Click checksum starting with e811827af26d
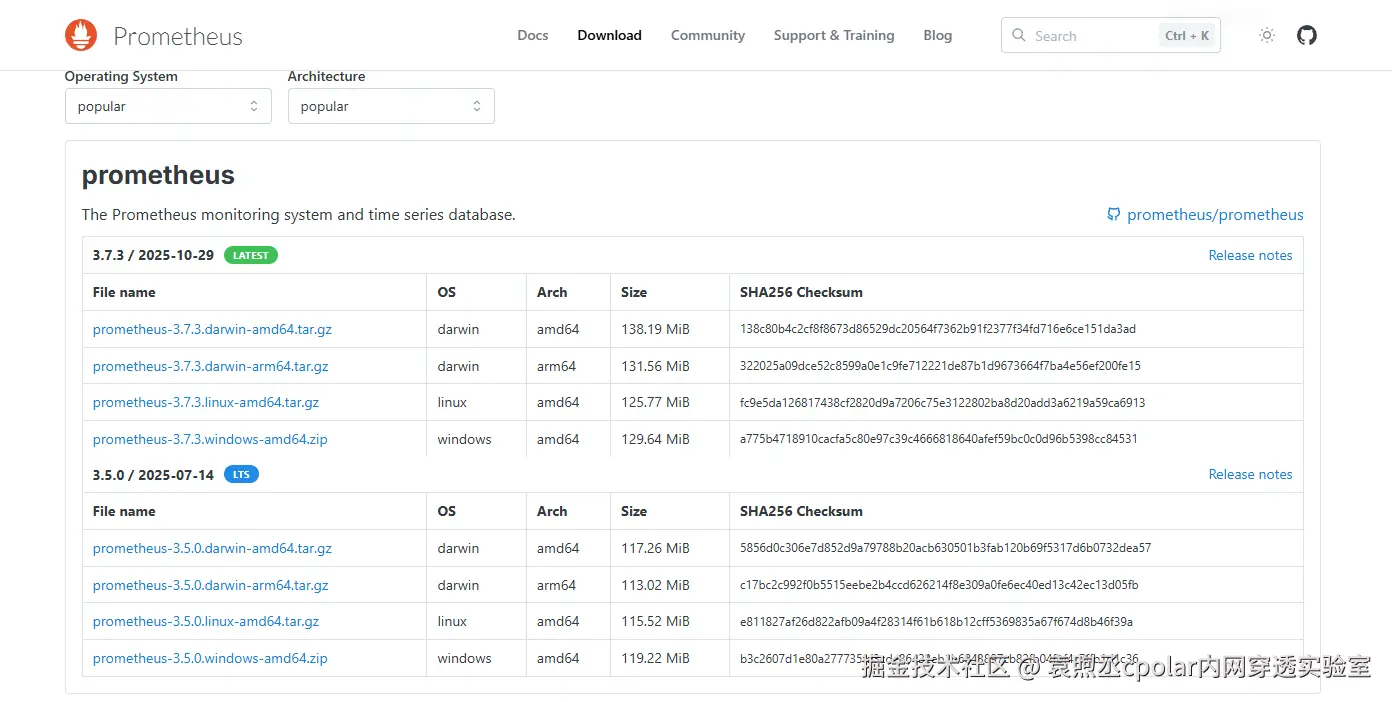The image size is (1392, 702). (936, 621)
